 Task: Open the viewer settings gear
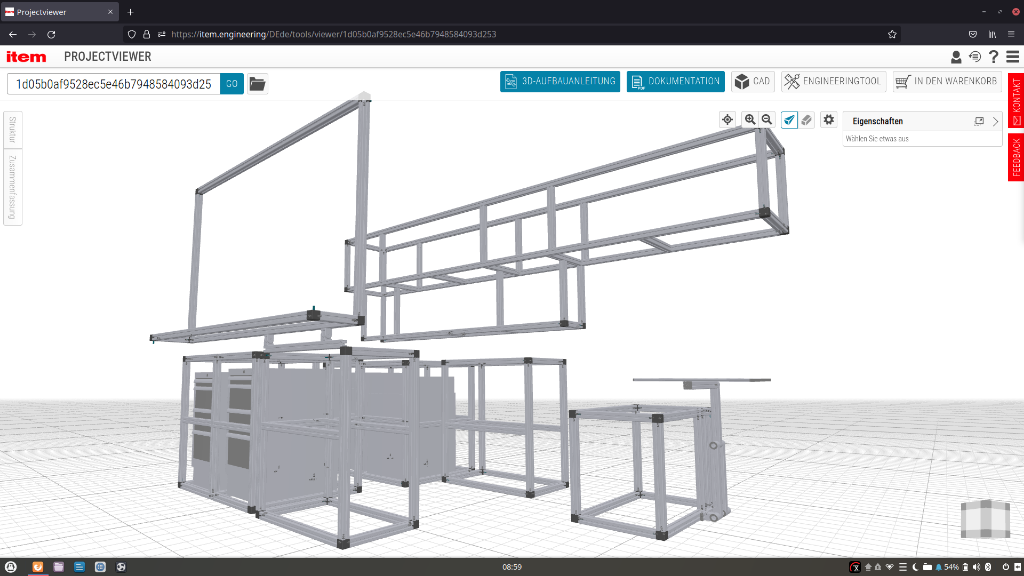pos(829,120)
